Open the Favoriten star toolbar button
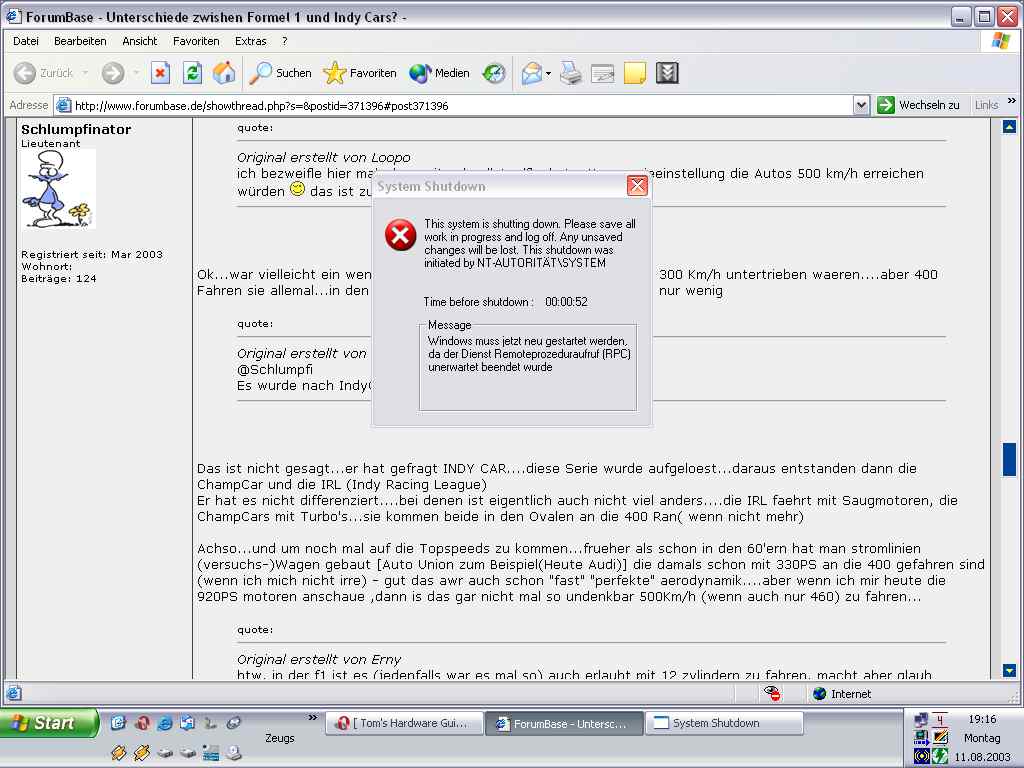Image resolution: width=1024 pixels, height=768 pixels. [360, 73]
